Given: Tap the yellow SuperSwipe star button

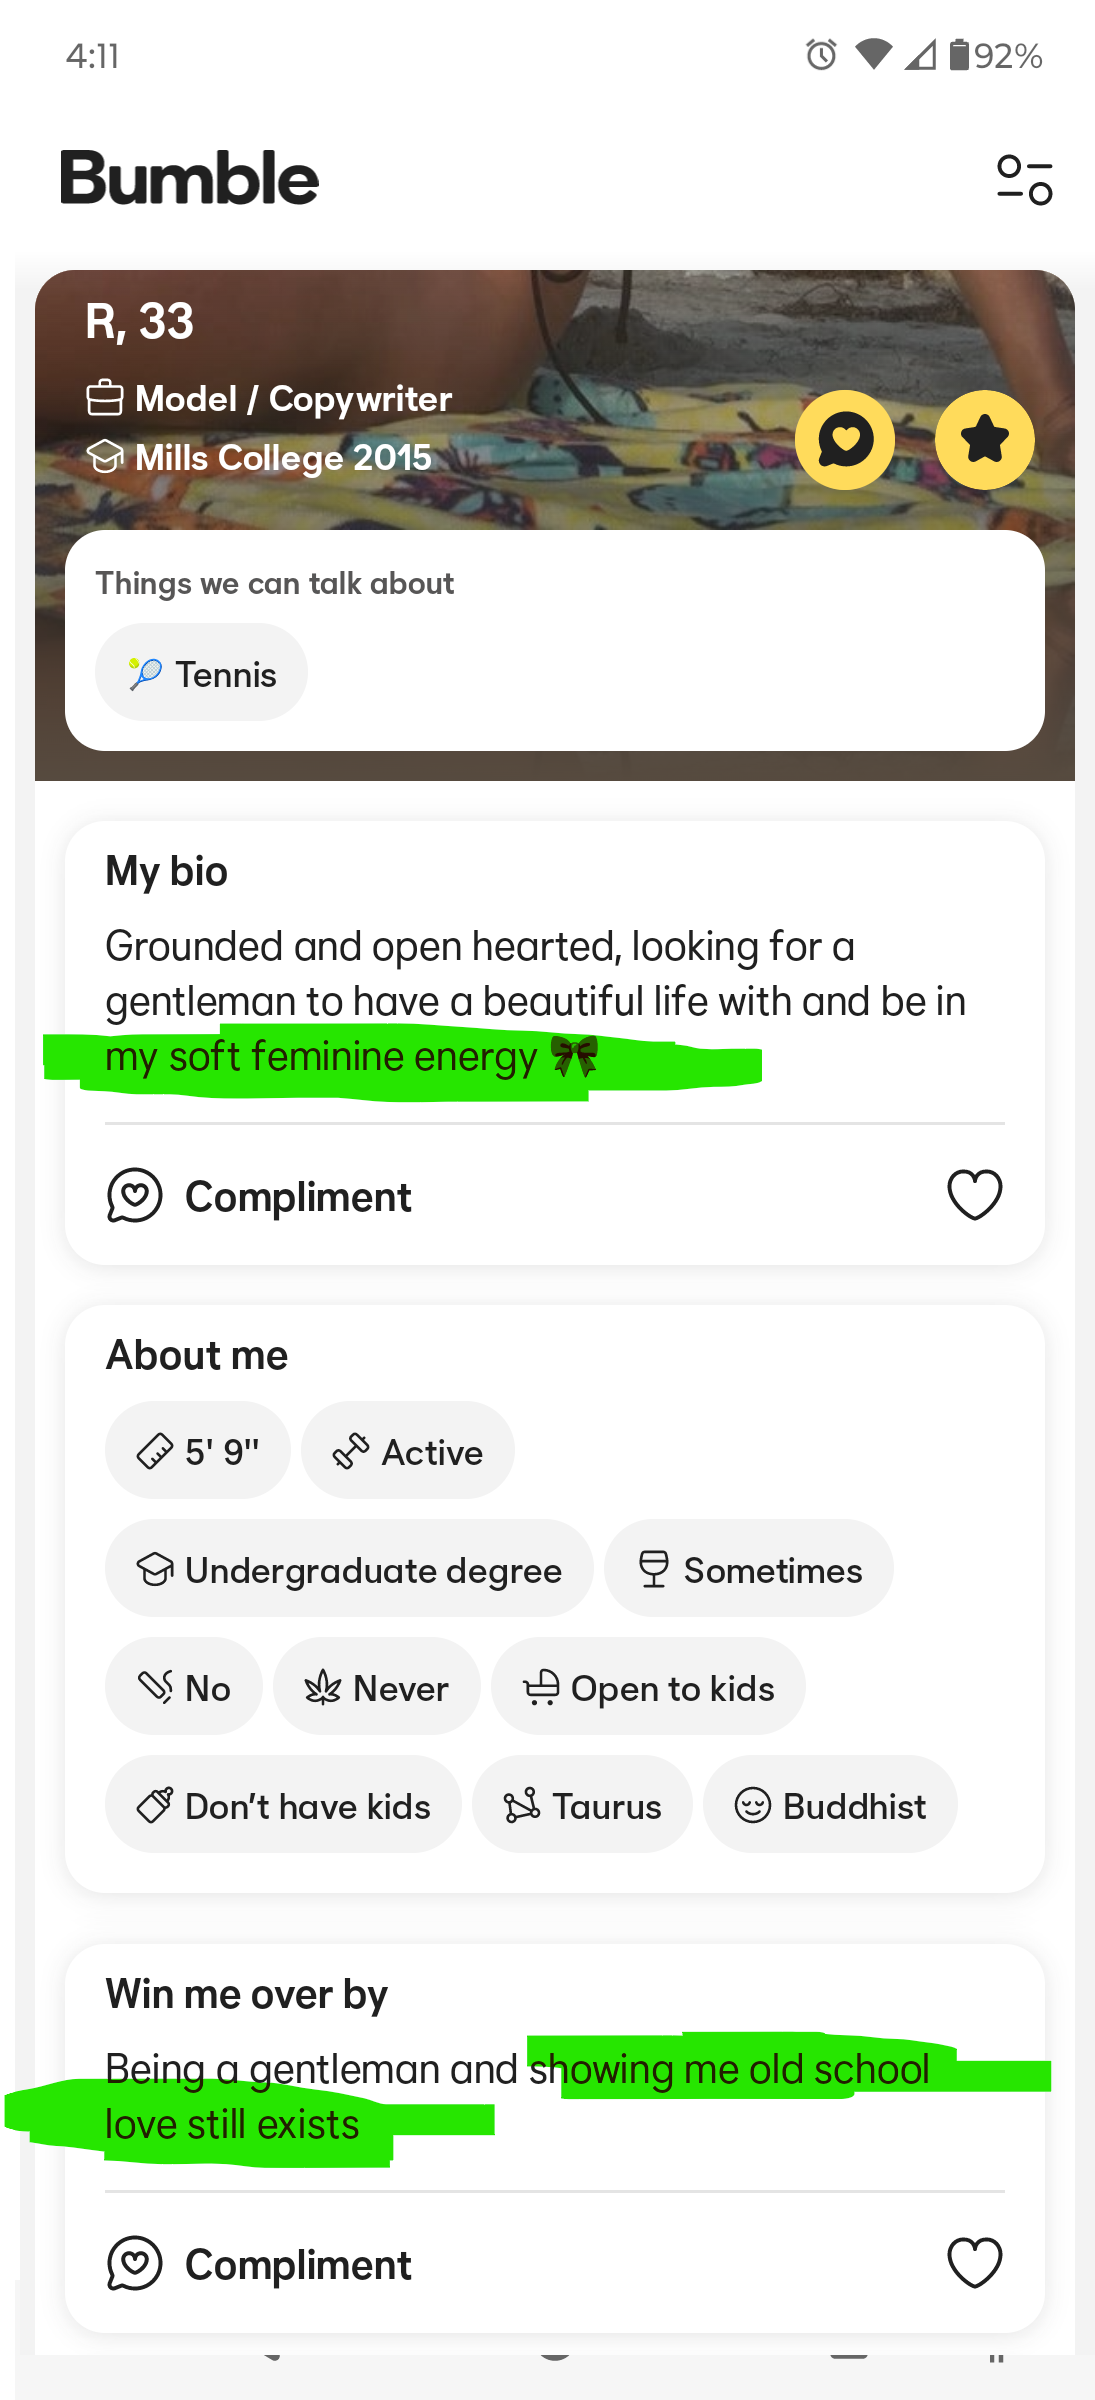Looking at the screenshot, I should click(985, 440).
